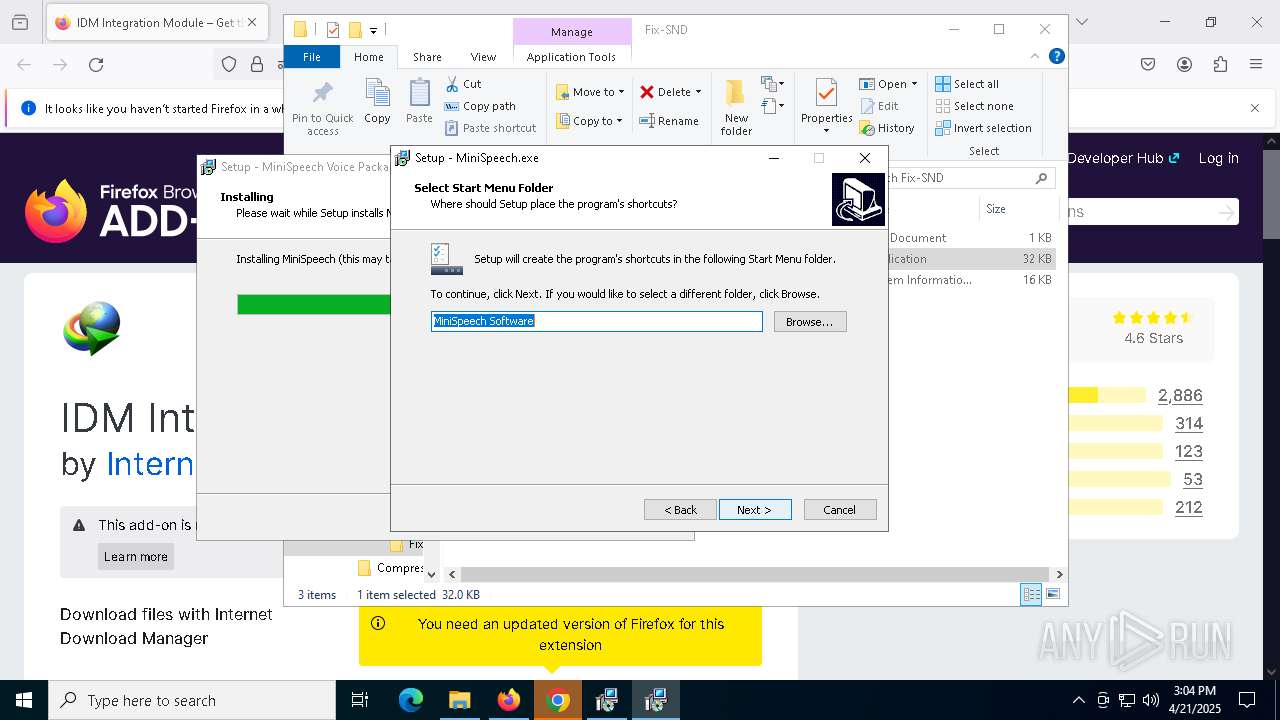The width and height of the screenshot is (1280, 720).
Task: Click Select all
Action: [967, 84]
